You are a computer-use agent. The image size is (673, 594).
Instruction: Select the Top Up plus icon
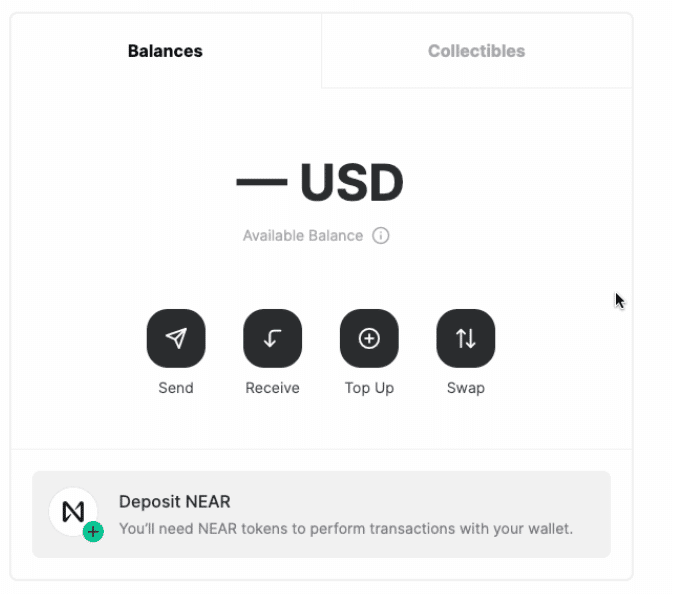(369, 339)
